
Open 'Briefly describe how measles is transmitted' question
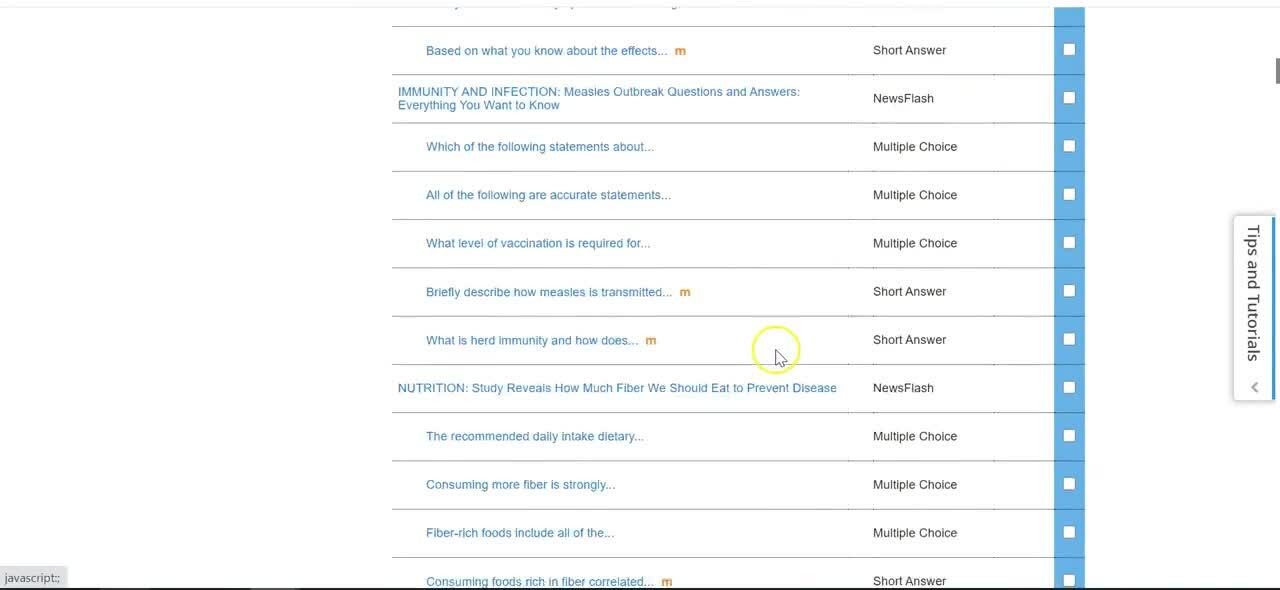[549, 292]
